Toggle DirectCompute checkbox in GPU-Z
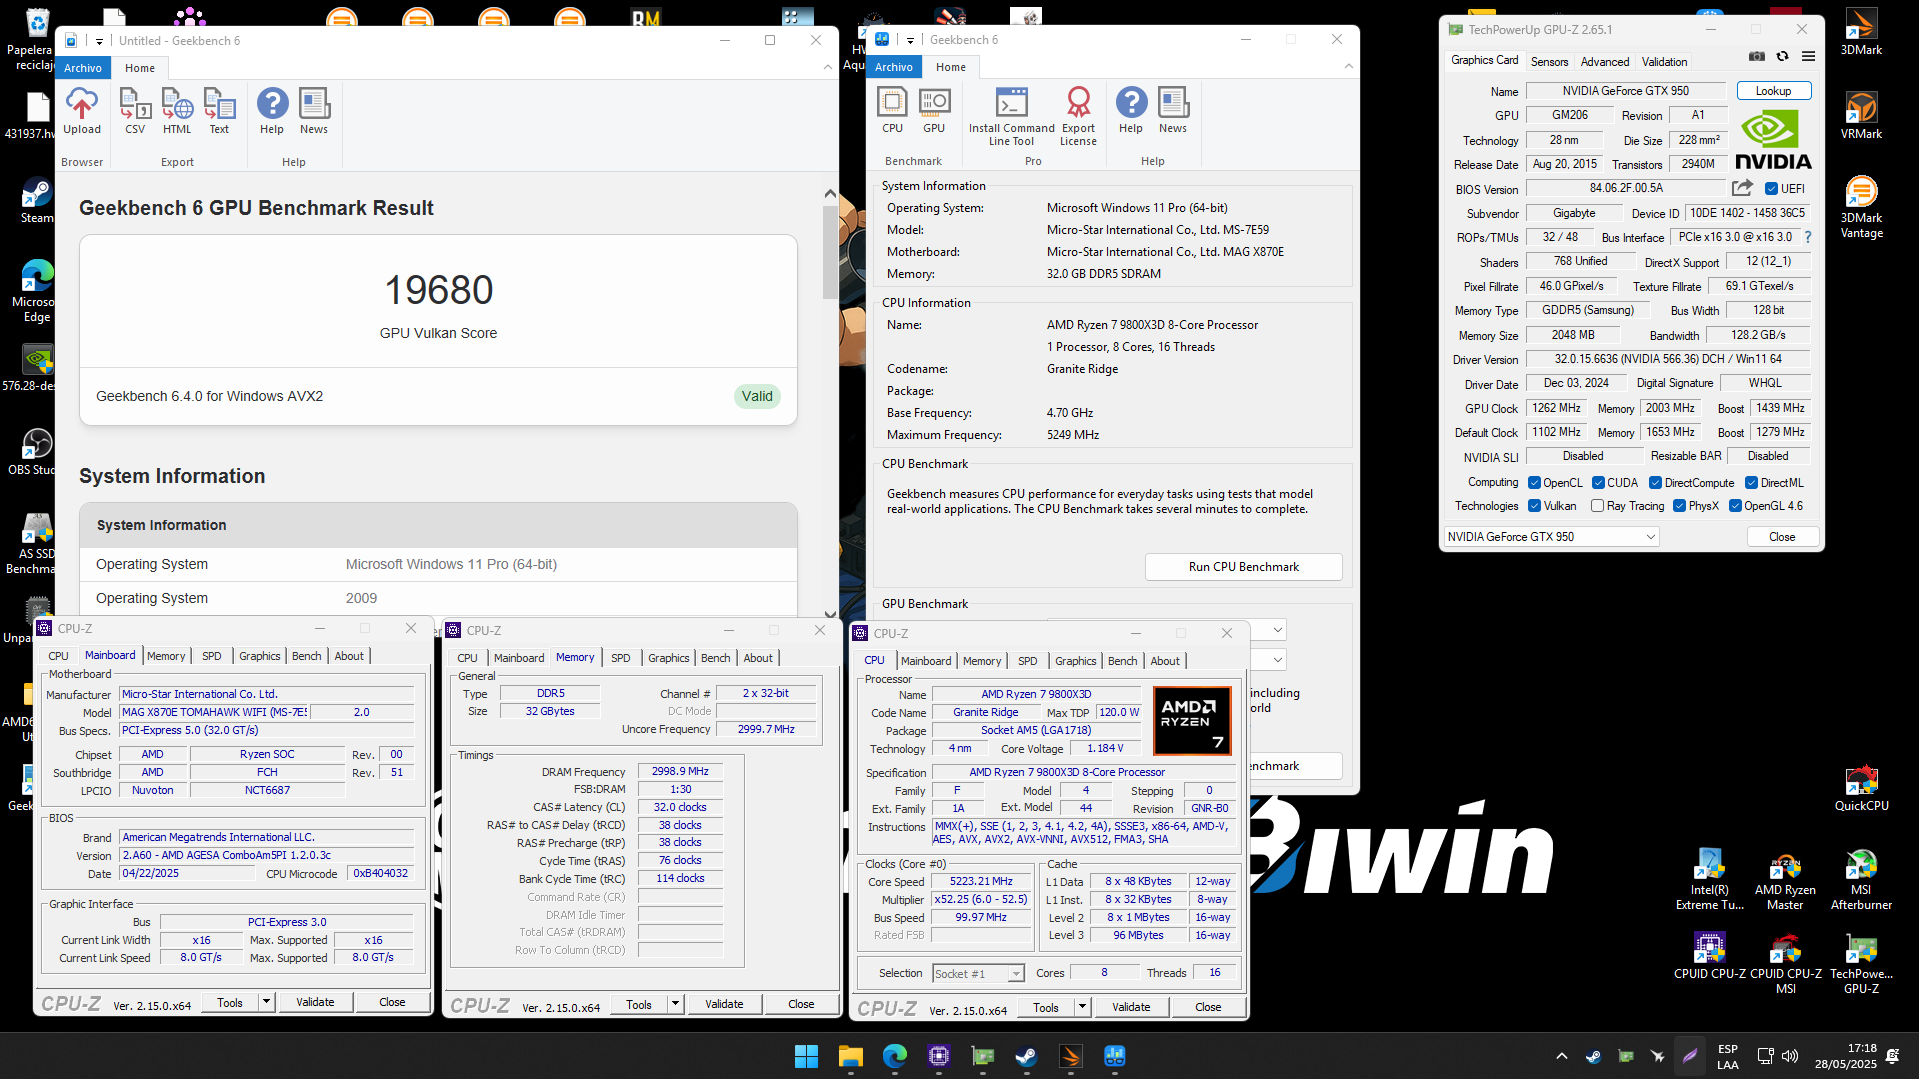The height and width of the screenshot is (1079, 1919). click(1655, 483)
